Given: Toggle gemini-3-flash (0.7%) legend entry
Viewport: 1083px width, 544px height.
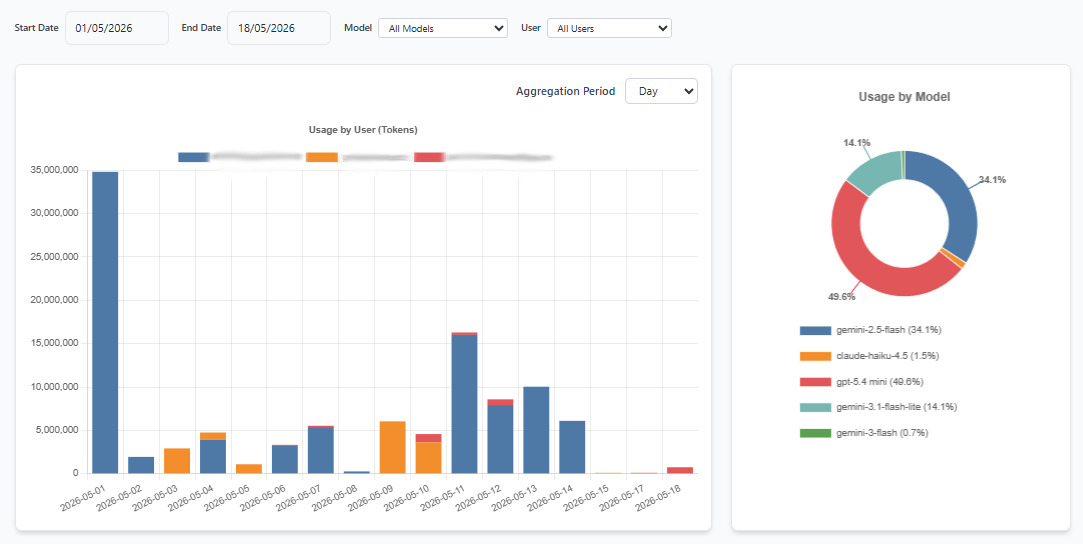Looking at the screenshot, I should (864, 433).
